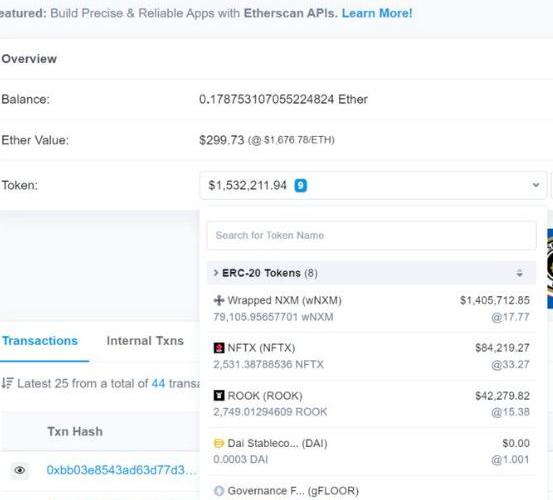Open the Learn More! link

pos(377,13)
